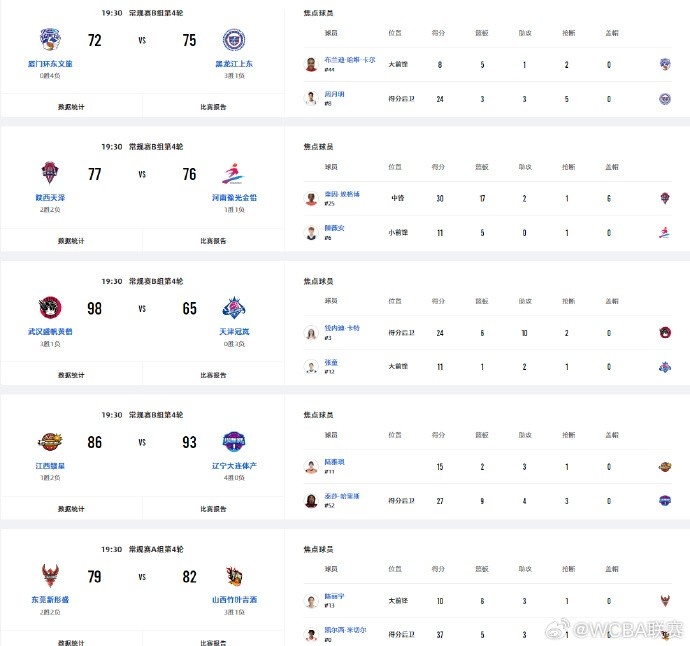Image resolution: width=690 pixels, height=646 pixels.
Task: Open 比赛报告 for the 77-76 game
Action: 213,241
